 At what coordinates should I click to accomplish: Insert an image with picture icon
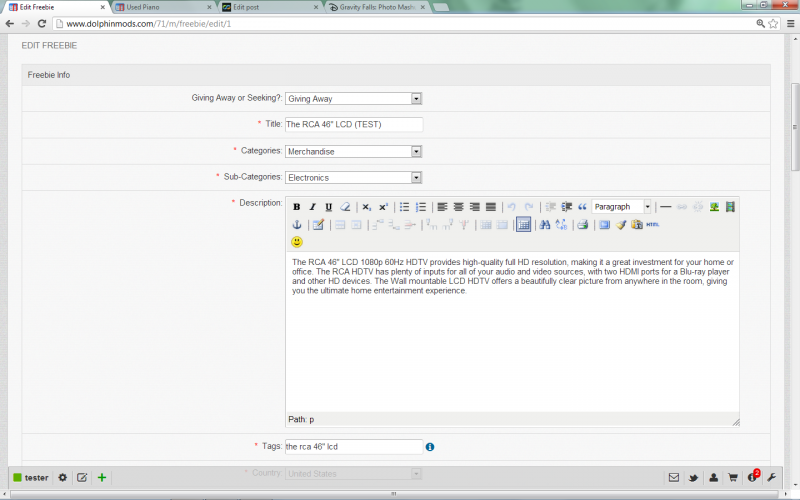(714, 207)
